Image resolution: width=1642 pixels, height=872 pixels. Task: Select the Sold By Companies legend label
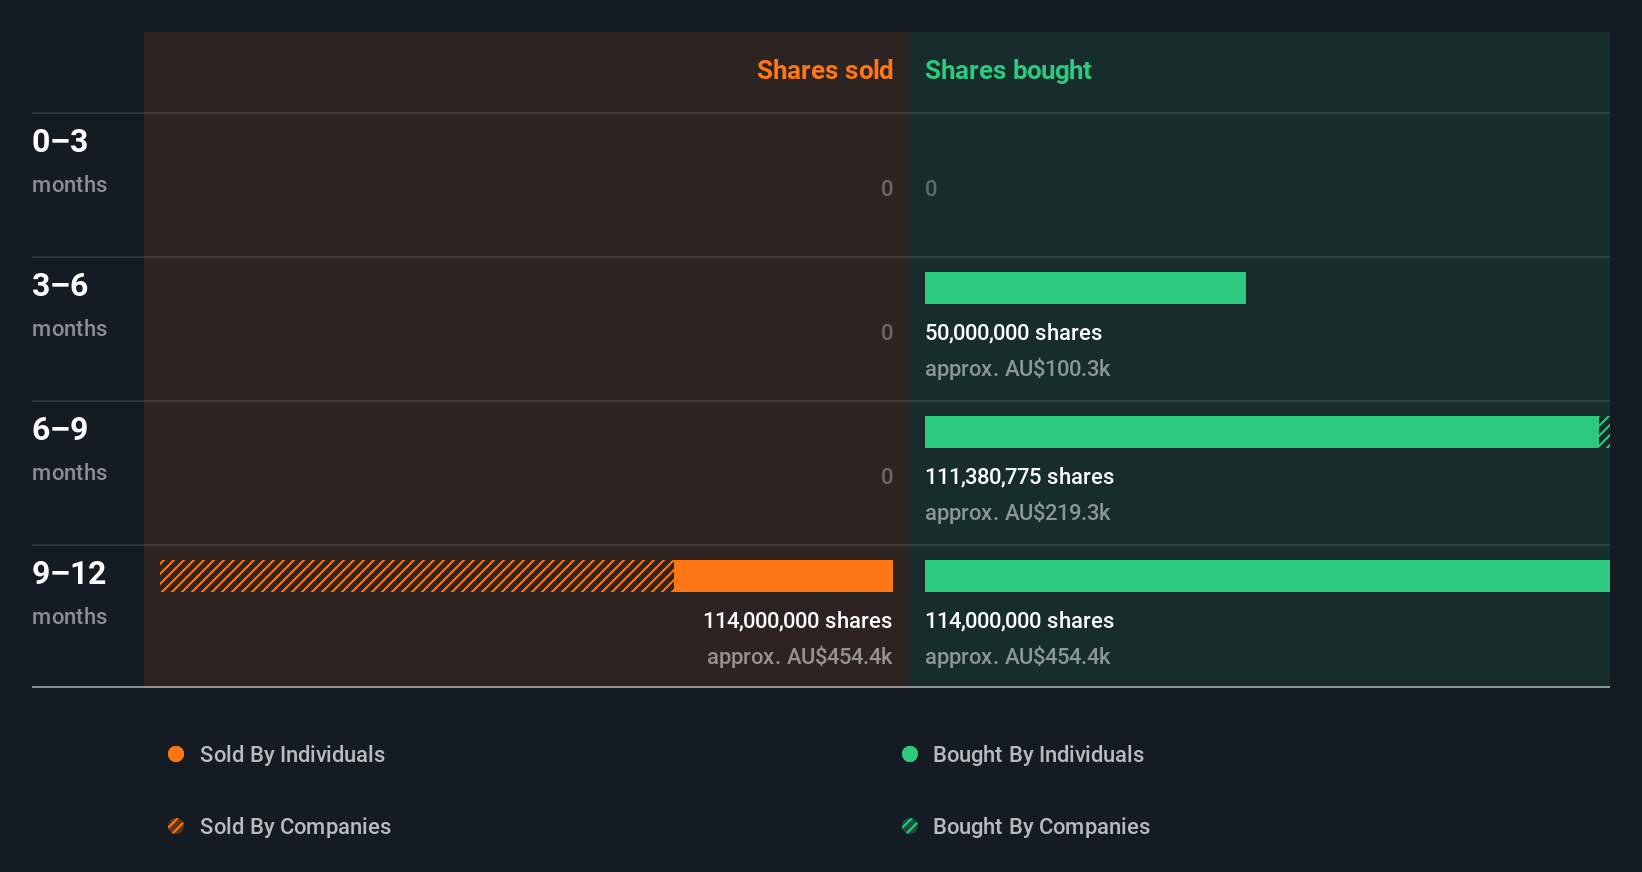[x=295, y=826]
